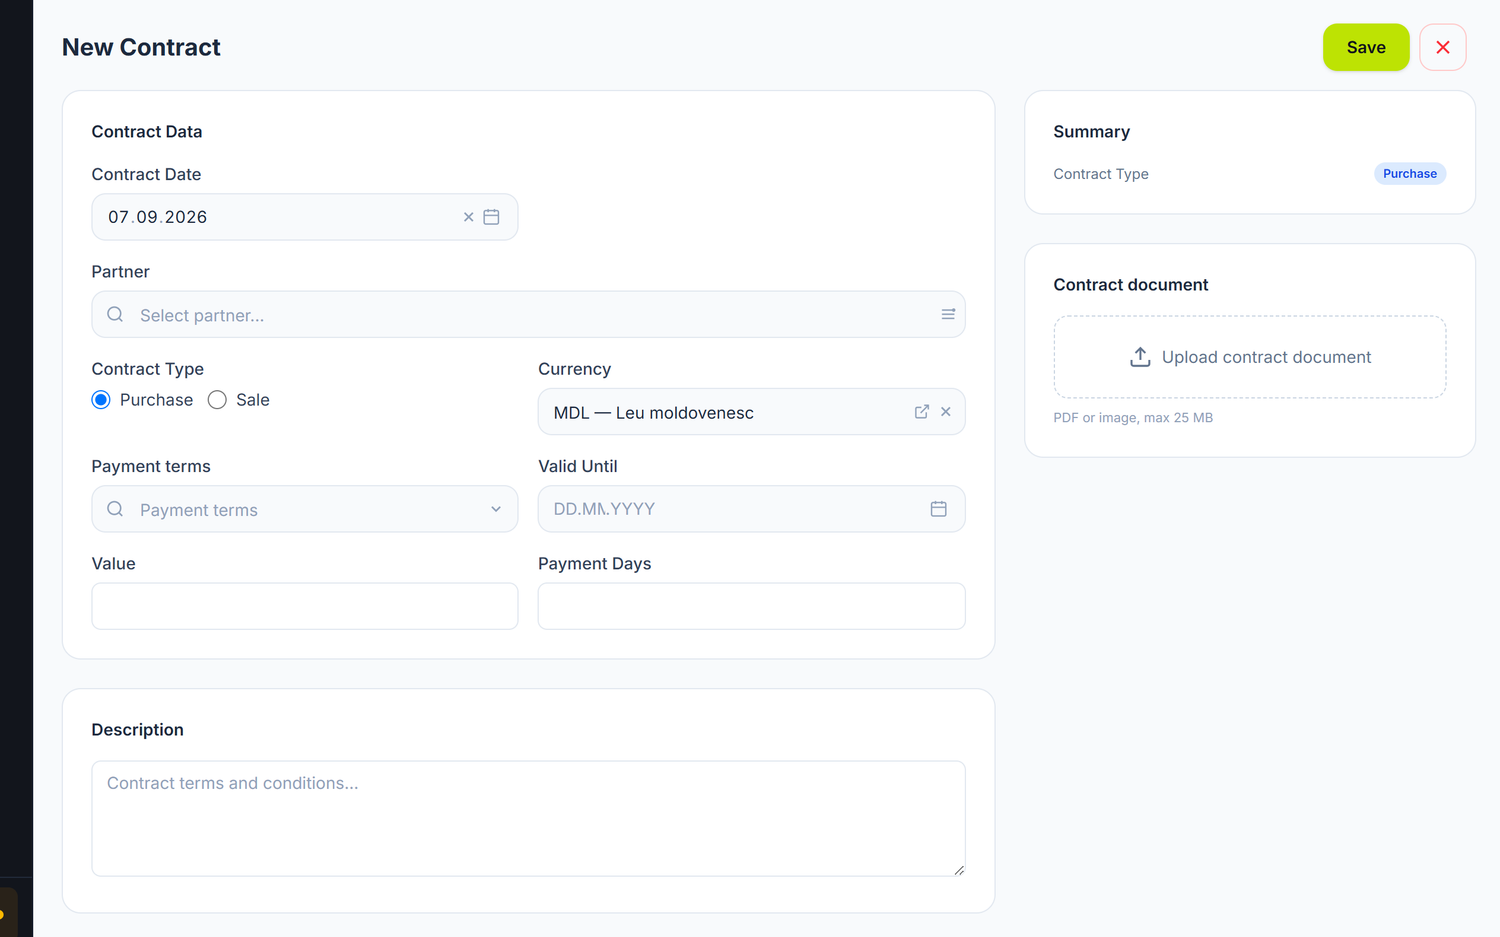Screen dimensions: 1500x937
Task: Click into the Value field
Action: pos(305,606)
